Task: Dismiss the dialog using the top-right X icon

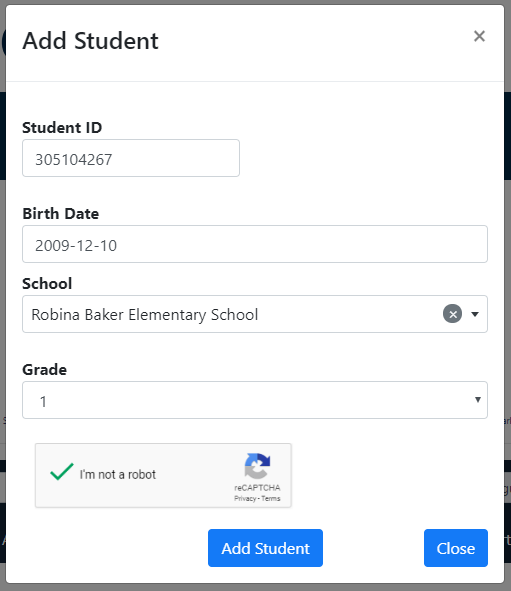Action: tap(479, 36)
